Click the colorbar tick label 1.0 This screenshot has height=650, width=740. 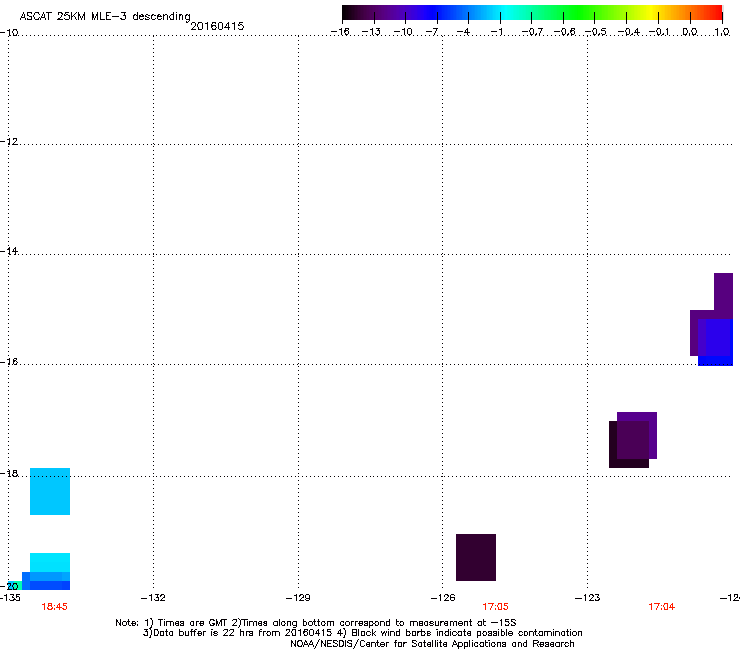point(722,32)
